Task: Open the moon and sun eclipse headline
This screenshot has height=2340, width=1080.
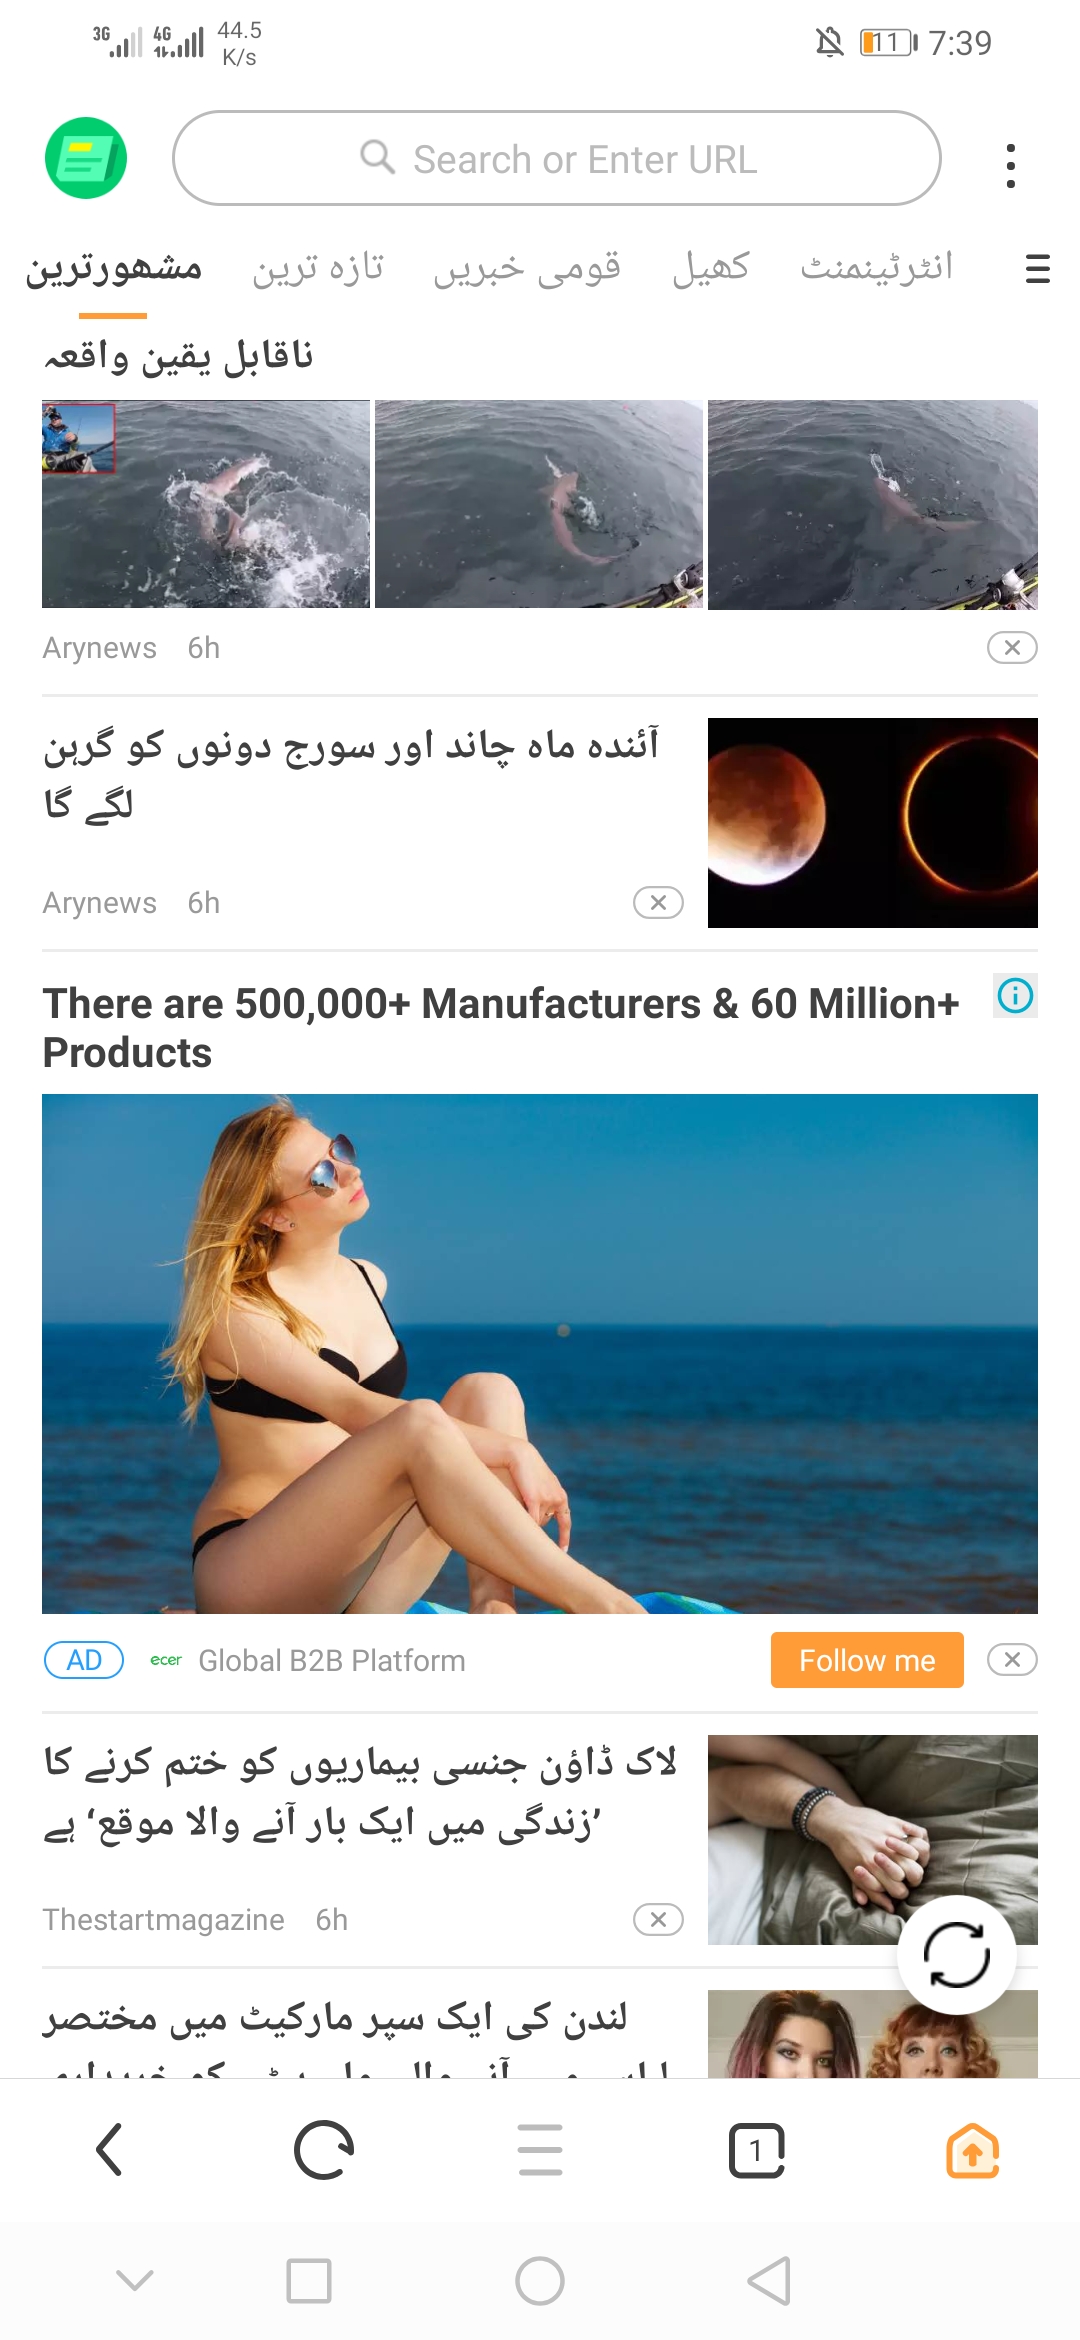Action: click(x=351, y=774)
